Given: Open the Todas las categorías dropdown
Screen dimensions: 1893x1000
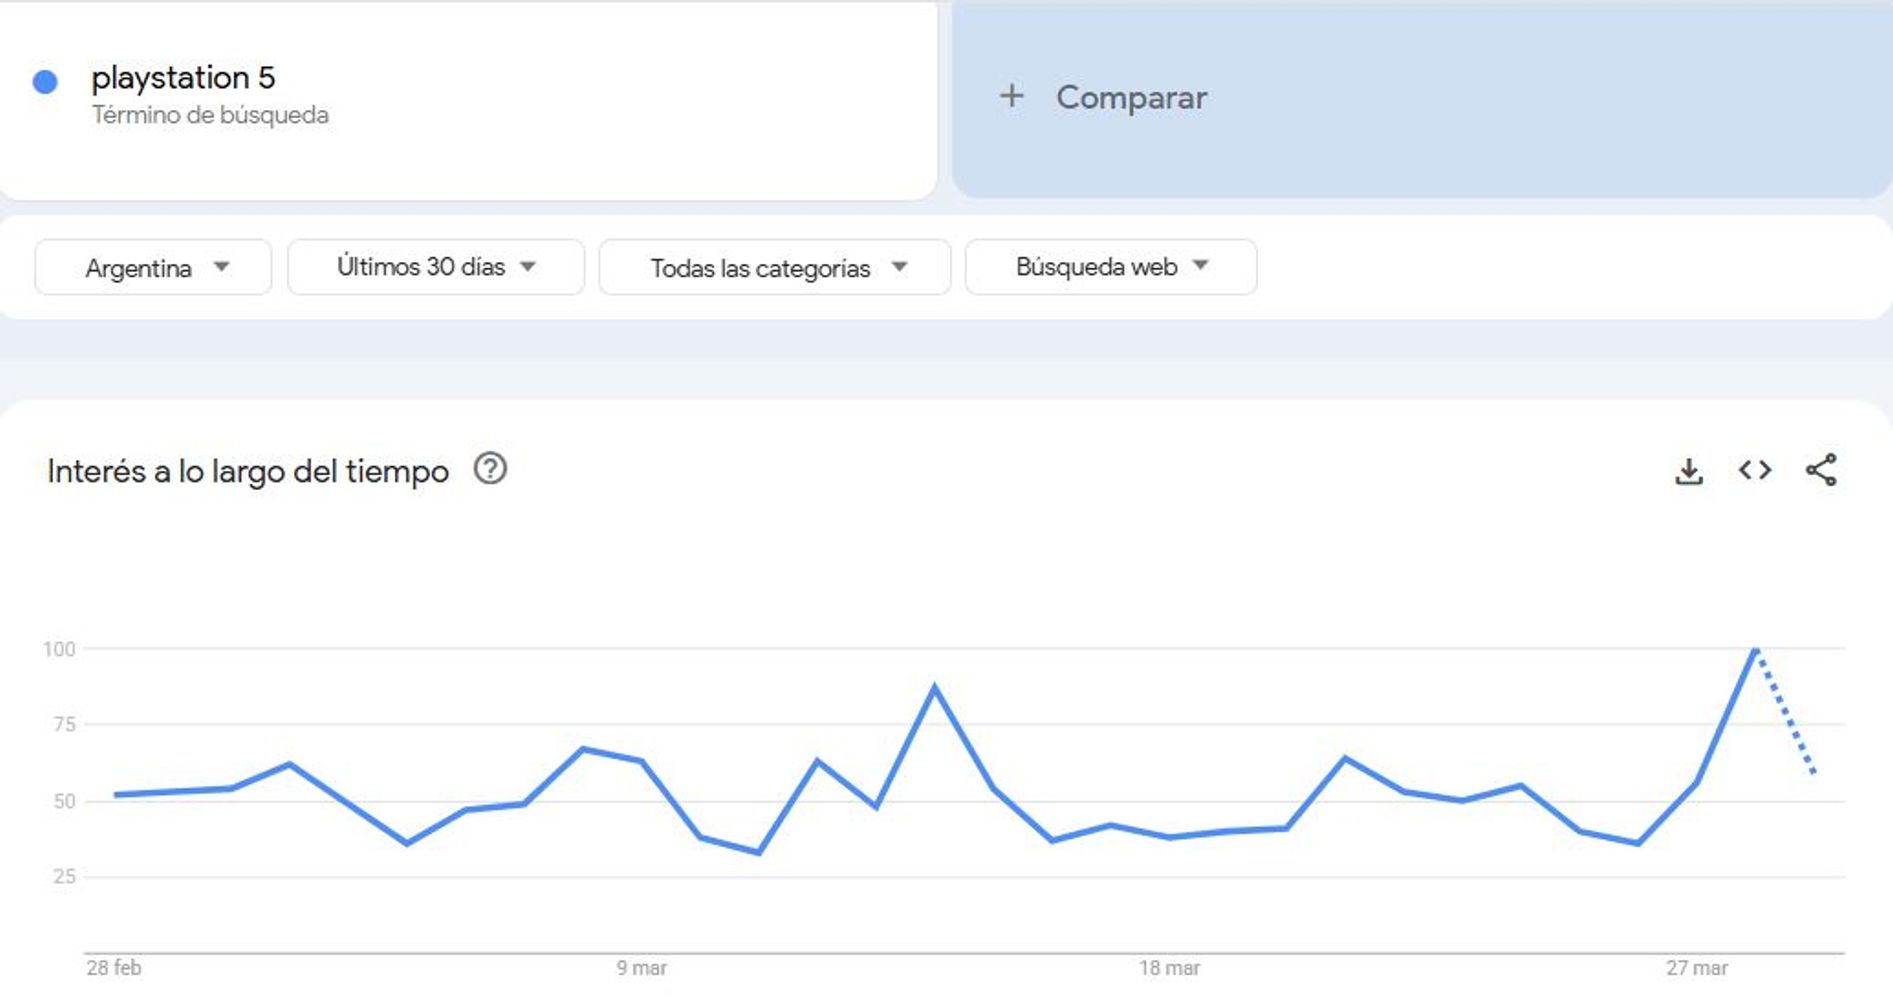Looking at the screenshot, I should [775, 267].
